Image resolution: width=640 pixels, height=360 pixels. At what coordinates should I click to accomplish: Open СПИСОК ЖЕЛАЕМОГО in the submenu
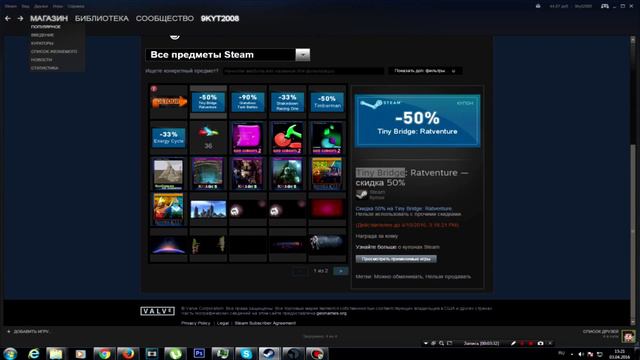(x=54, y=51)
